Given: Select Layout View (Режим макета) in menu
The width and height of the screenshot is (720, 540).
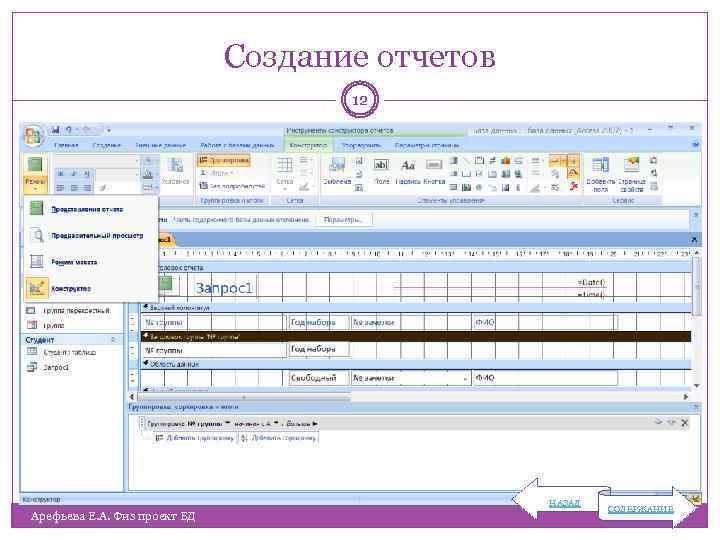Looking at the screenshot, I should [x=91, y=262].
